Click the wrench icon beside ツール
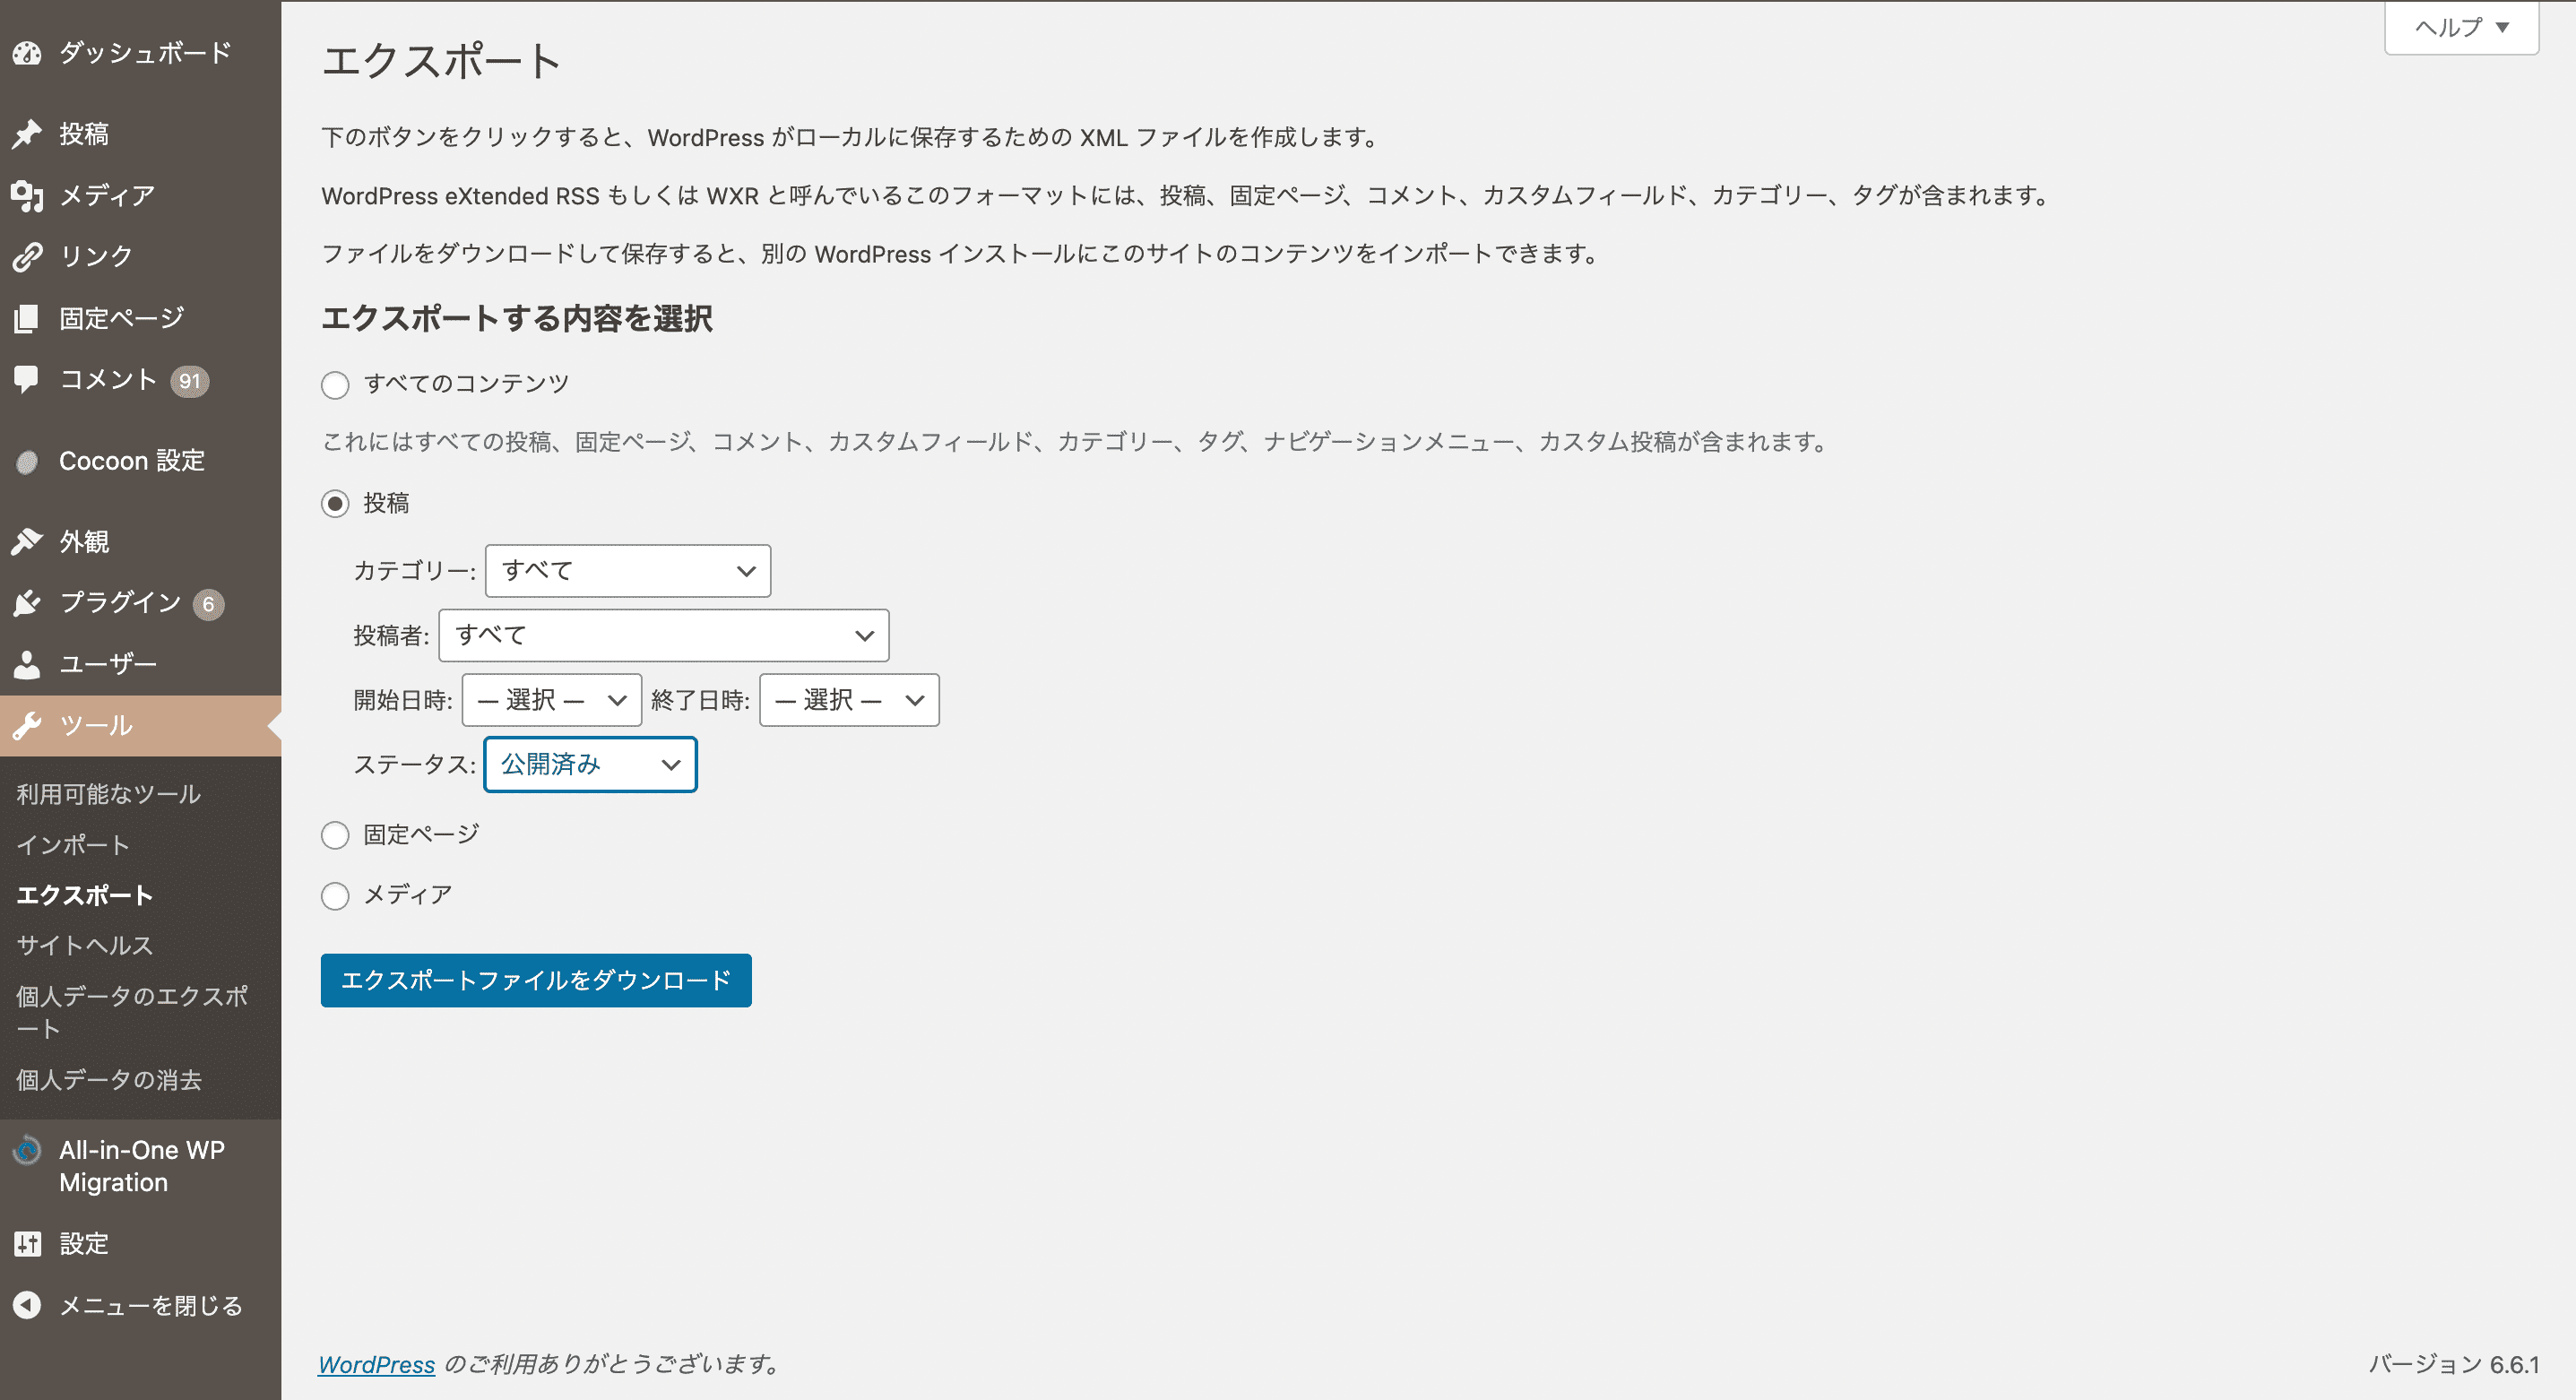This screenshot has width=2576, height=1400. (27, 726)
